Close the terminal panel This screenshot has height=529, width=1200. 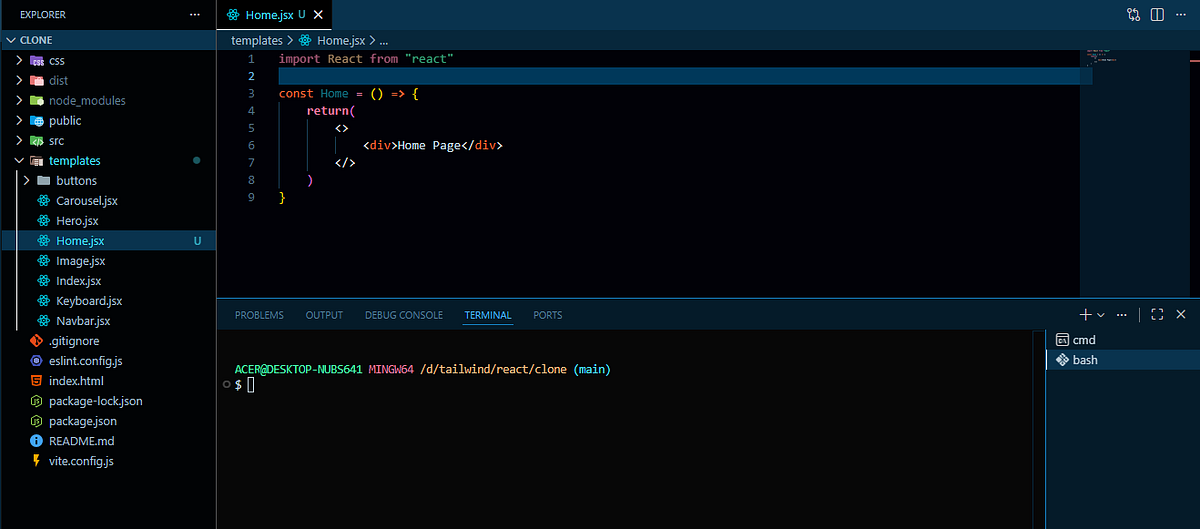1181,314
